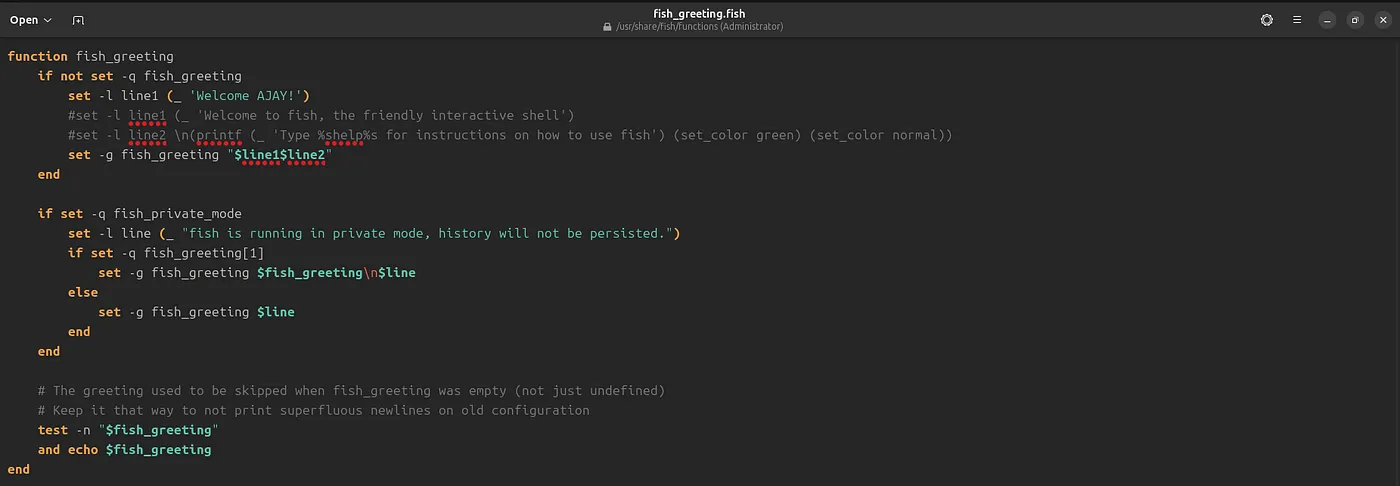Minimize the text editor window
This screenshot has height=486, width=1400.
click(x=1327, y=20)
